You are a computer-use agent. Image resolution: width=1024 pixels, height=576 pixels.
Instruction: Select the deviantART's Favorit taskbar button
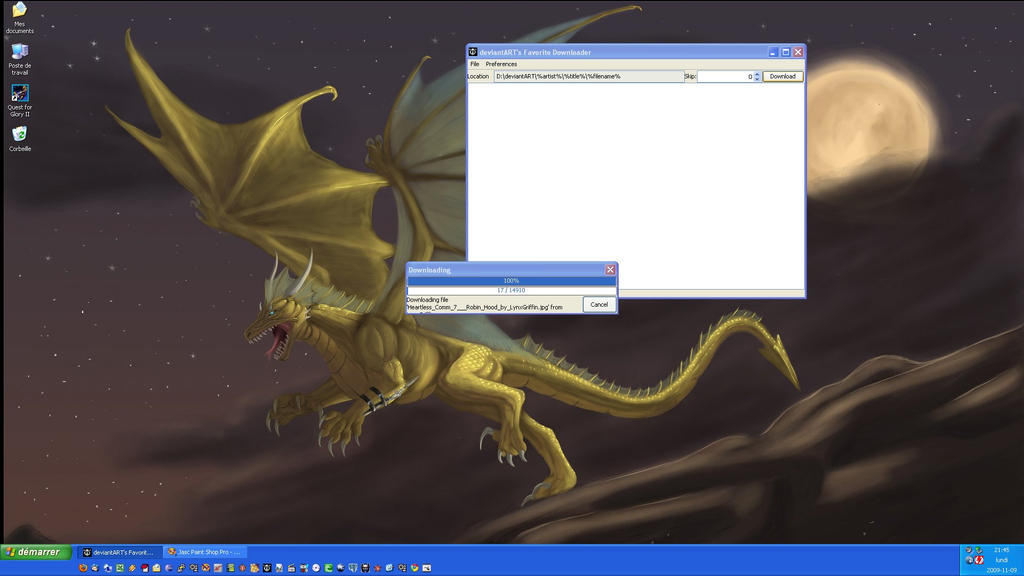[x=120, y=551]
